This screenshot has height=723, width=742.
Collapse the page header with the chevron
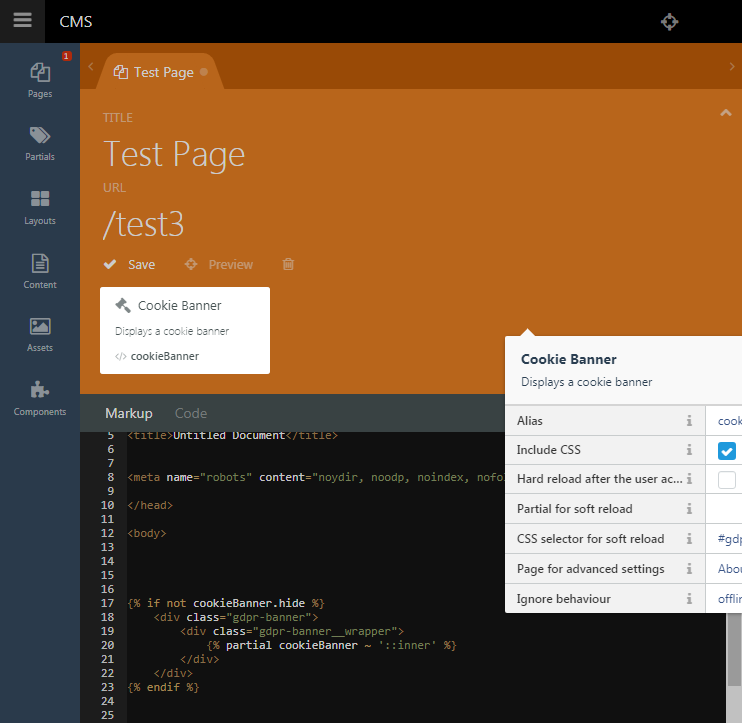pos(725,113)
